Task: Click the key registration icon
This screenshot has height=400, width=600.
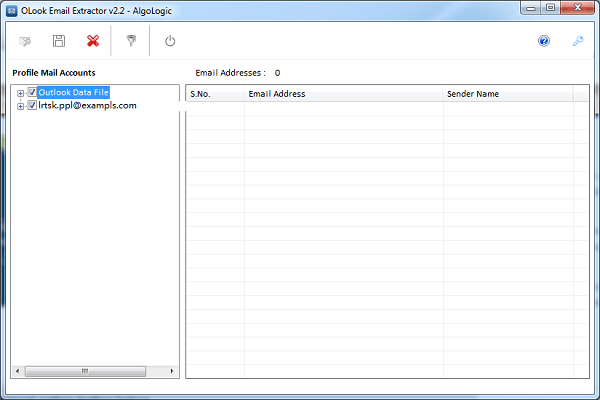Action: [578, 41]
